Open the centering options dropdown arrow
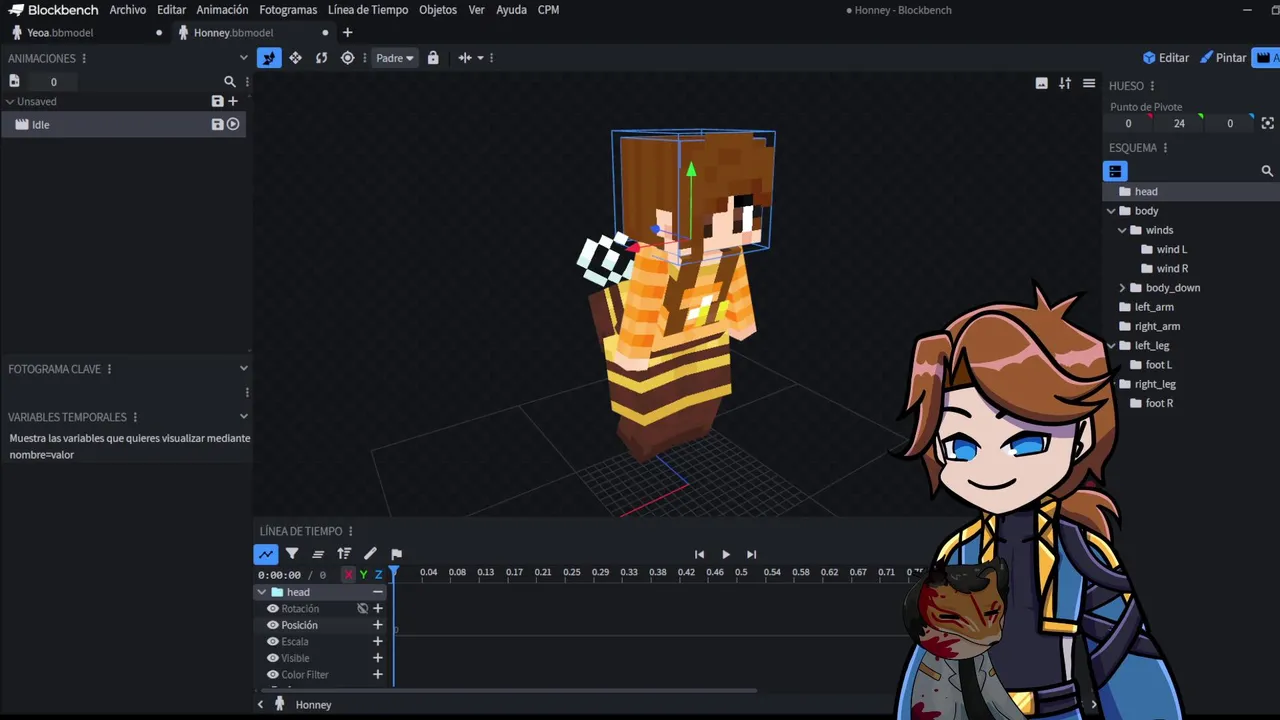 pyautogui.click(x=480, y=58)
